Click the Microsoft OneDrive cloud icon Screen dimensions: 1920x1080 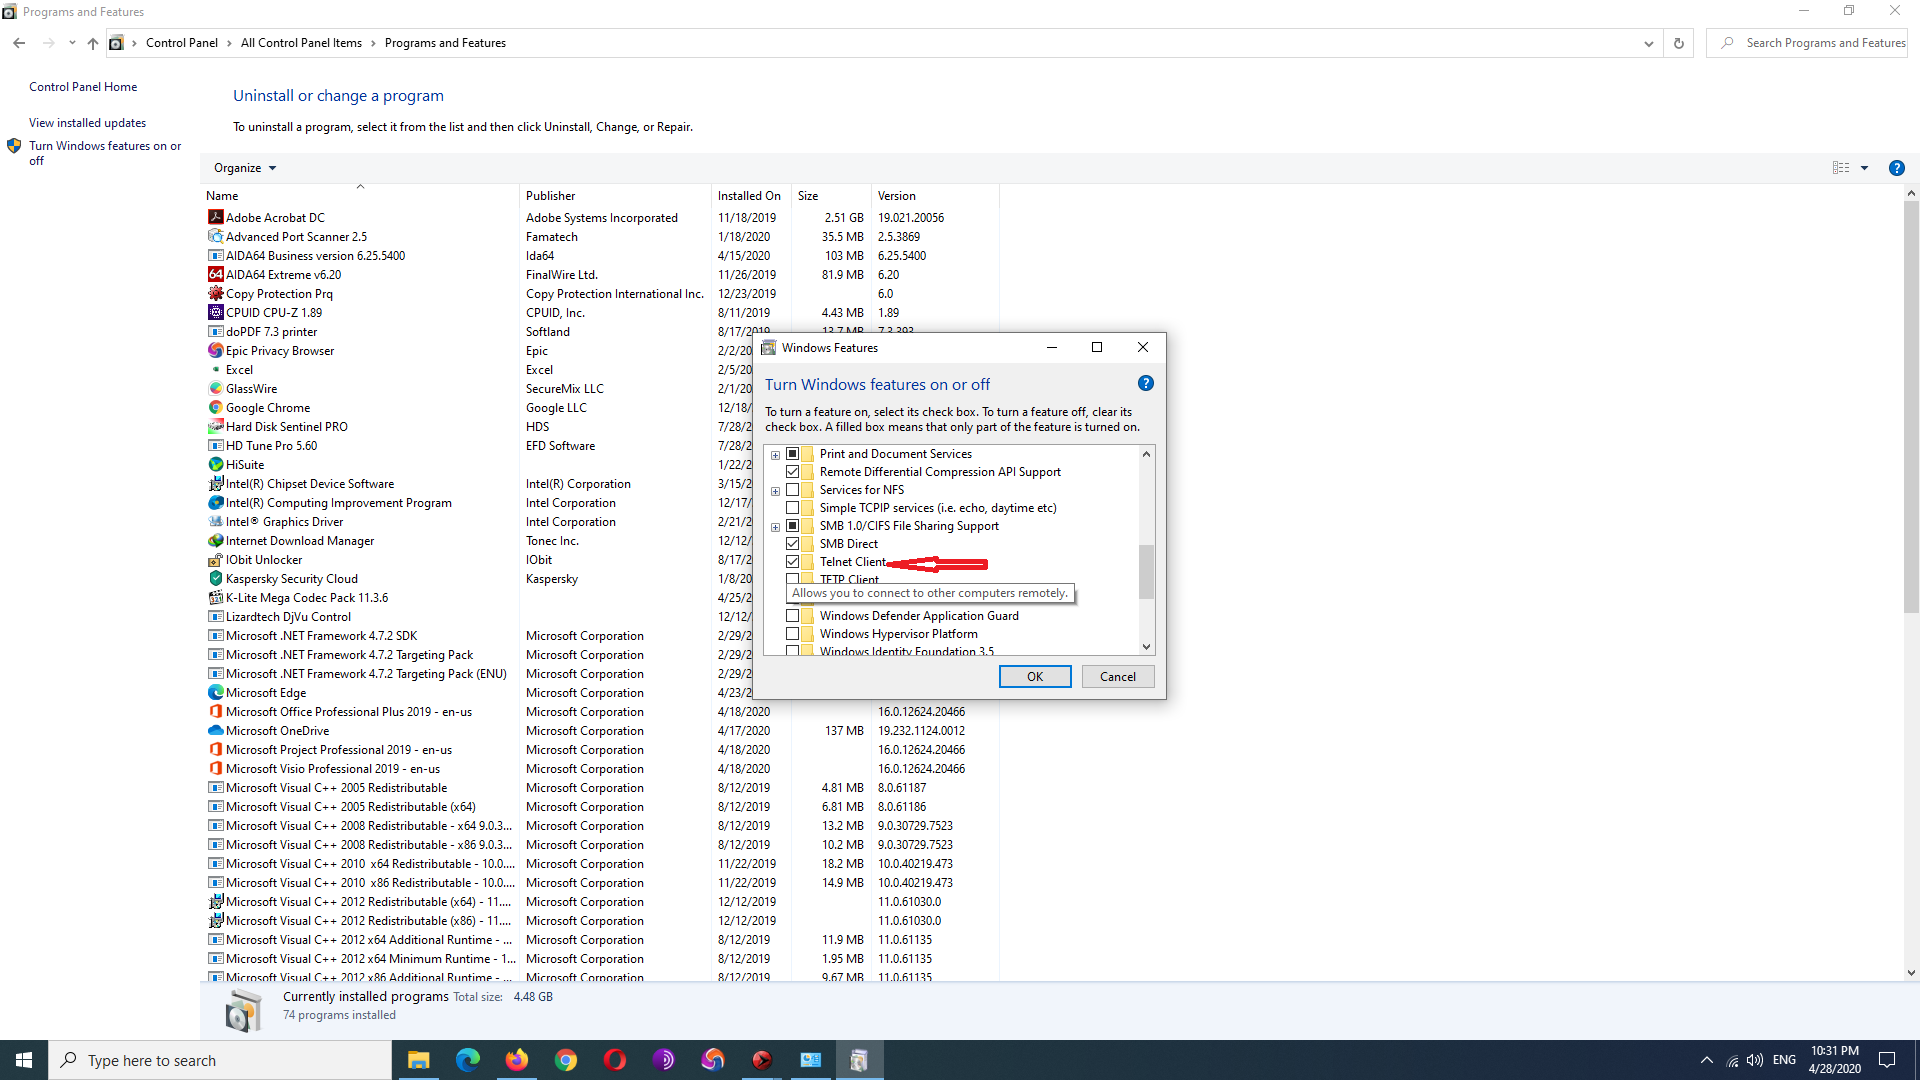tap(215, 730)
